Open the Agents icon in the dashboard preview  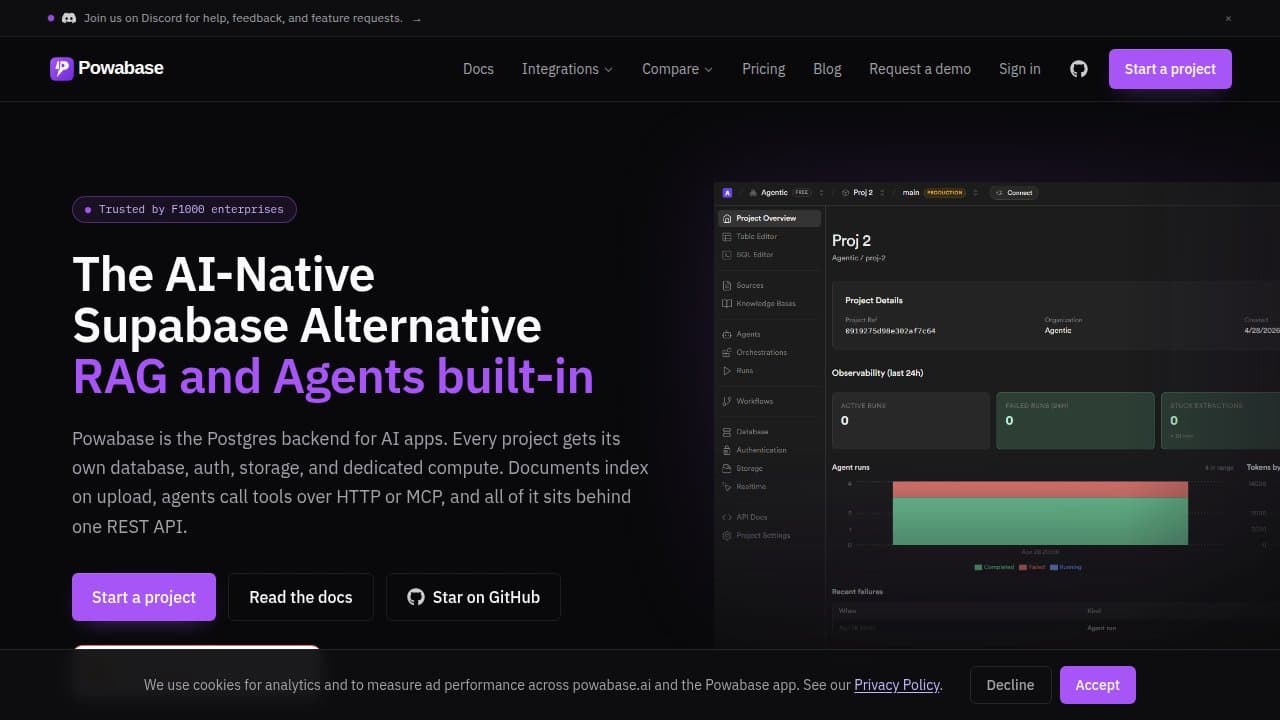coord(727,334)
